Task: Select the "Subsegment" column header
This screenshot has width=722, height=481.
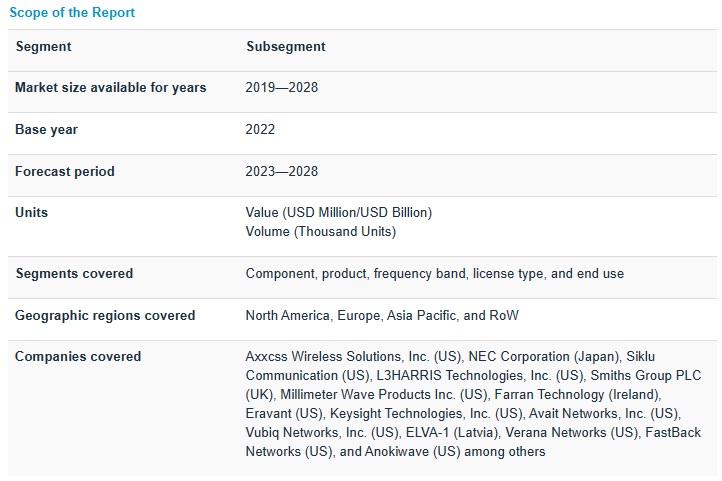Action: pos(285,47)
